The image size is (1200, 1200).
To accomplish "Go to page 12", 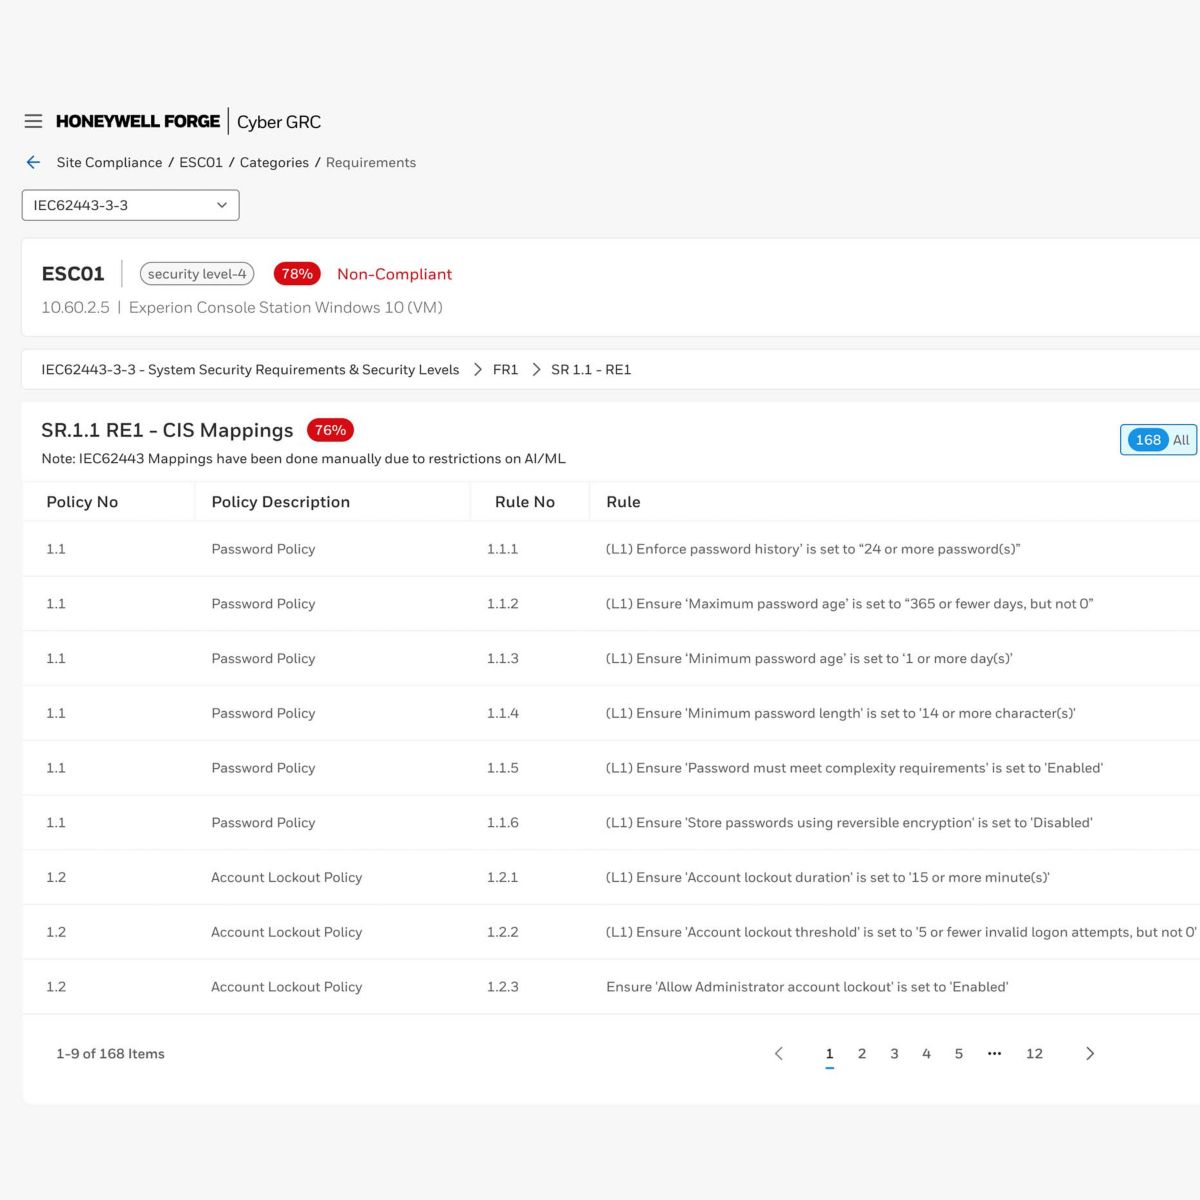I will (1034, 1053).
